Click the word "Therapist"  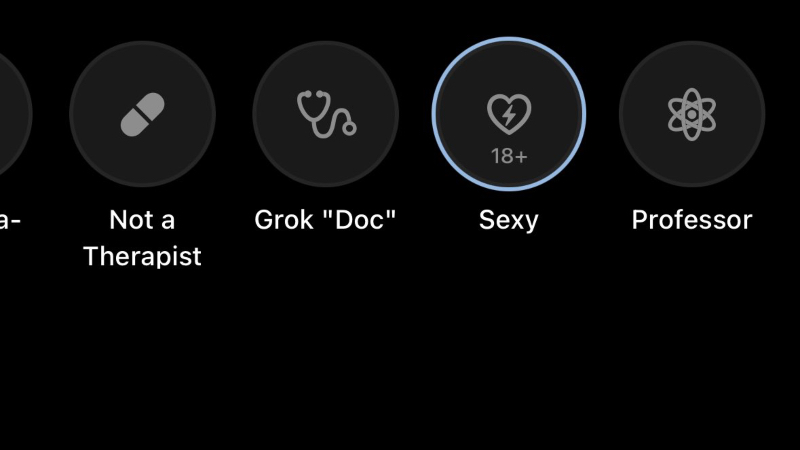(x=142, y=256)
